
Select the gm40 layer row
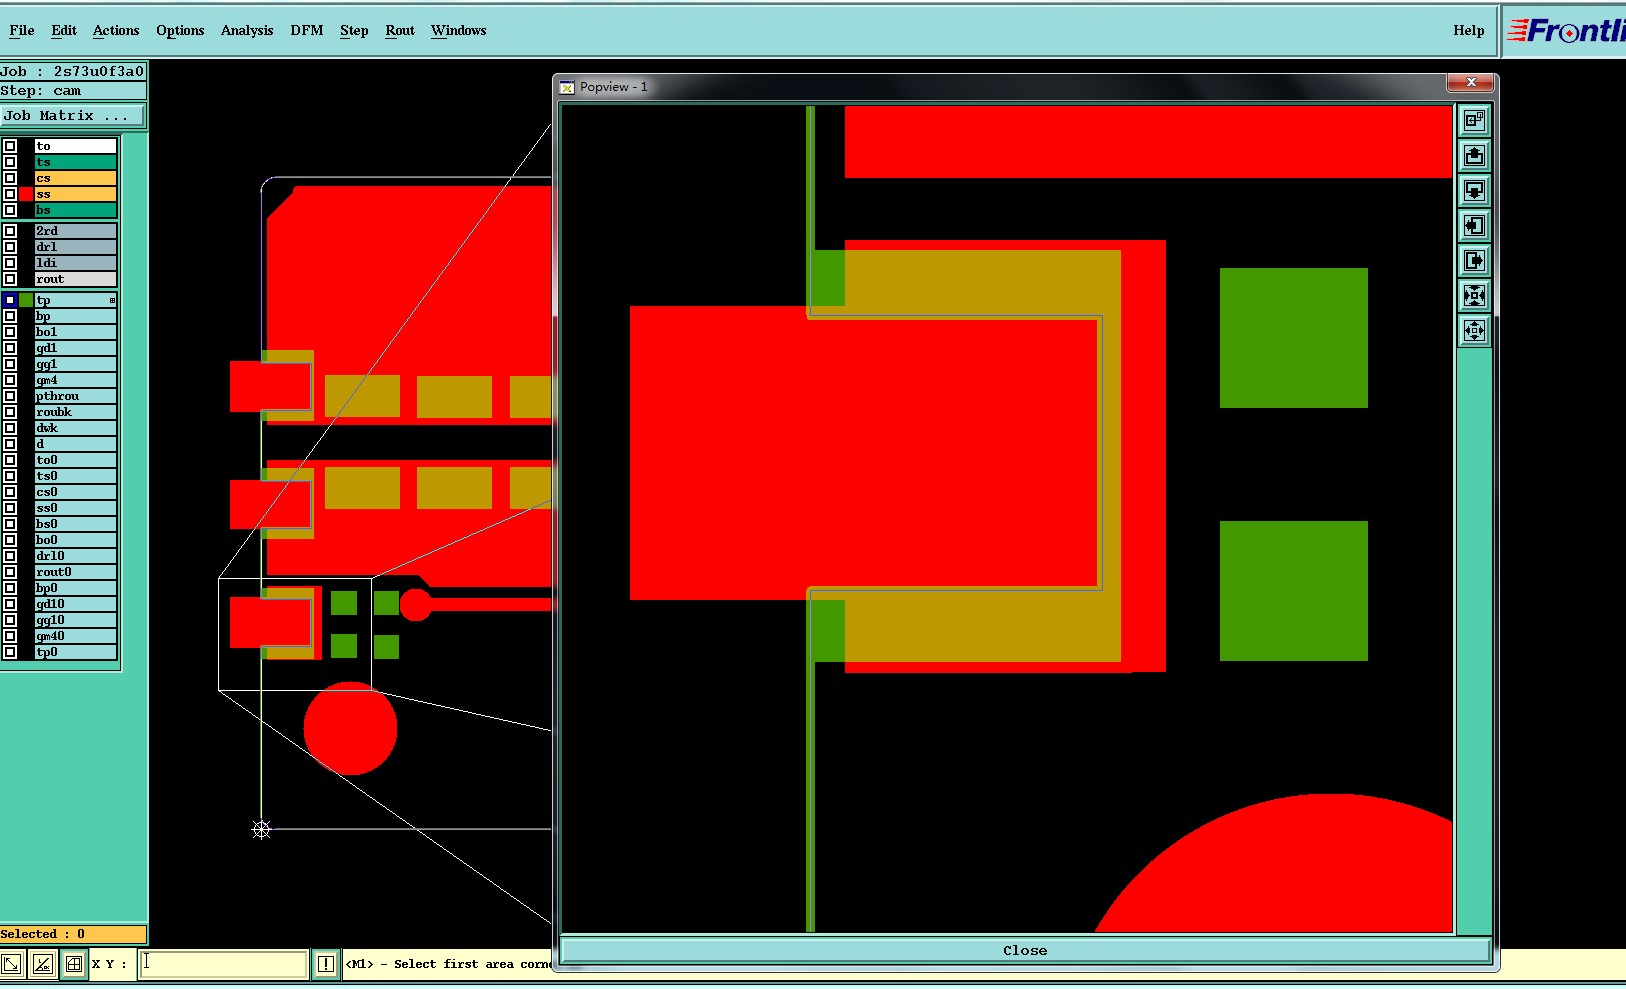point(76,636)
